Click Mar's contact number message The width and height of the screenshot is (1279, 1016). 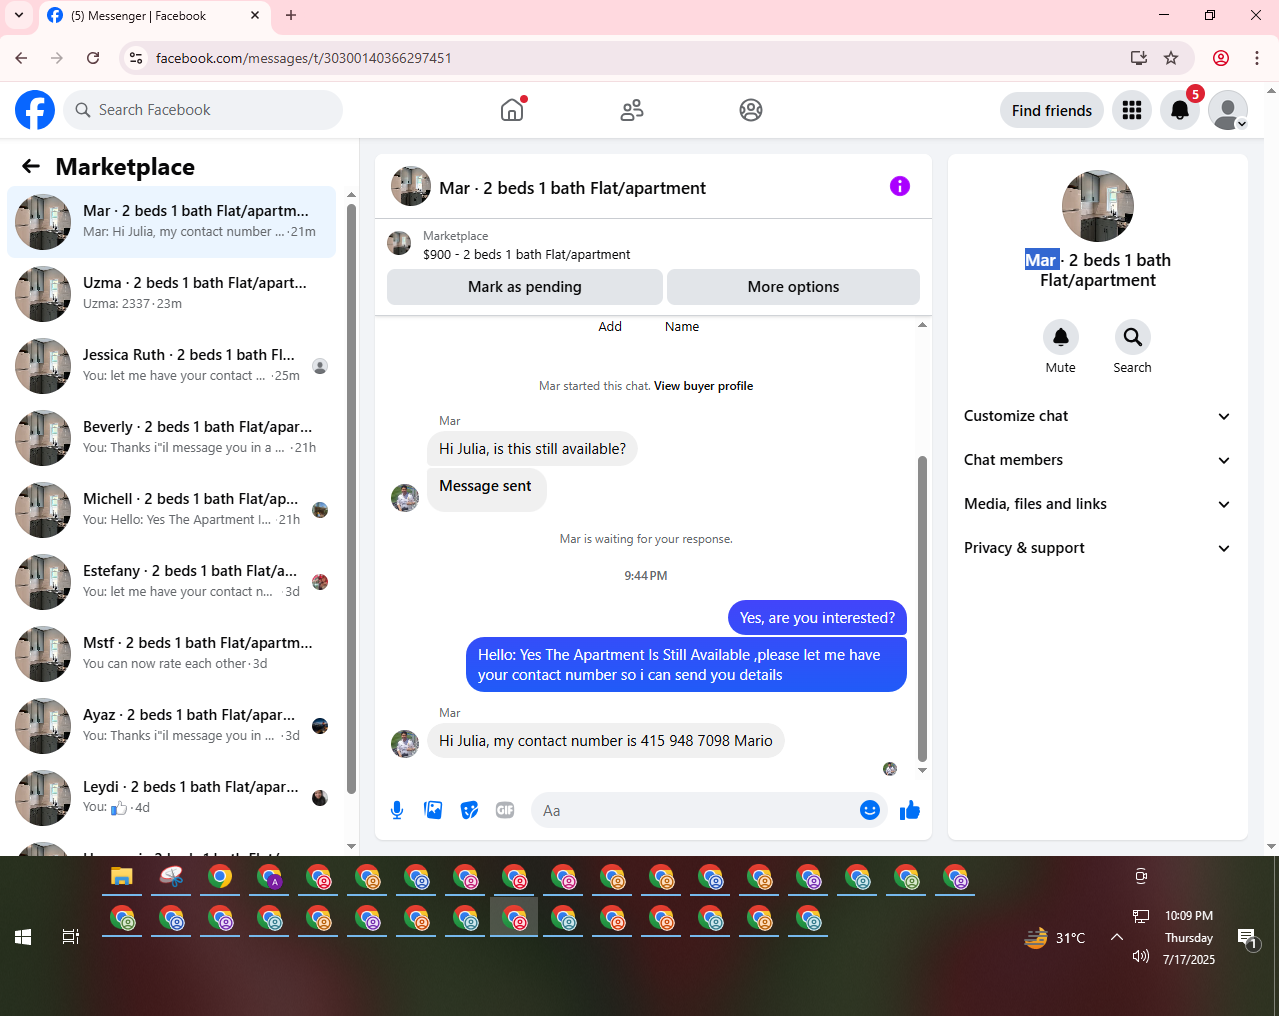pos(606,741)
